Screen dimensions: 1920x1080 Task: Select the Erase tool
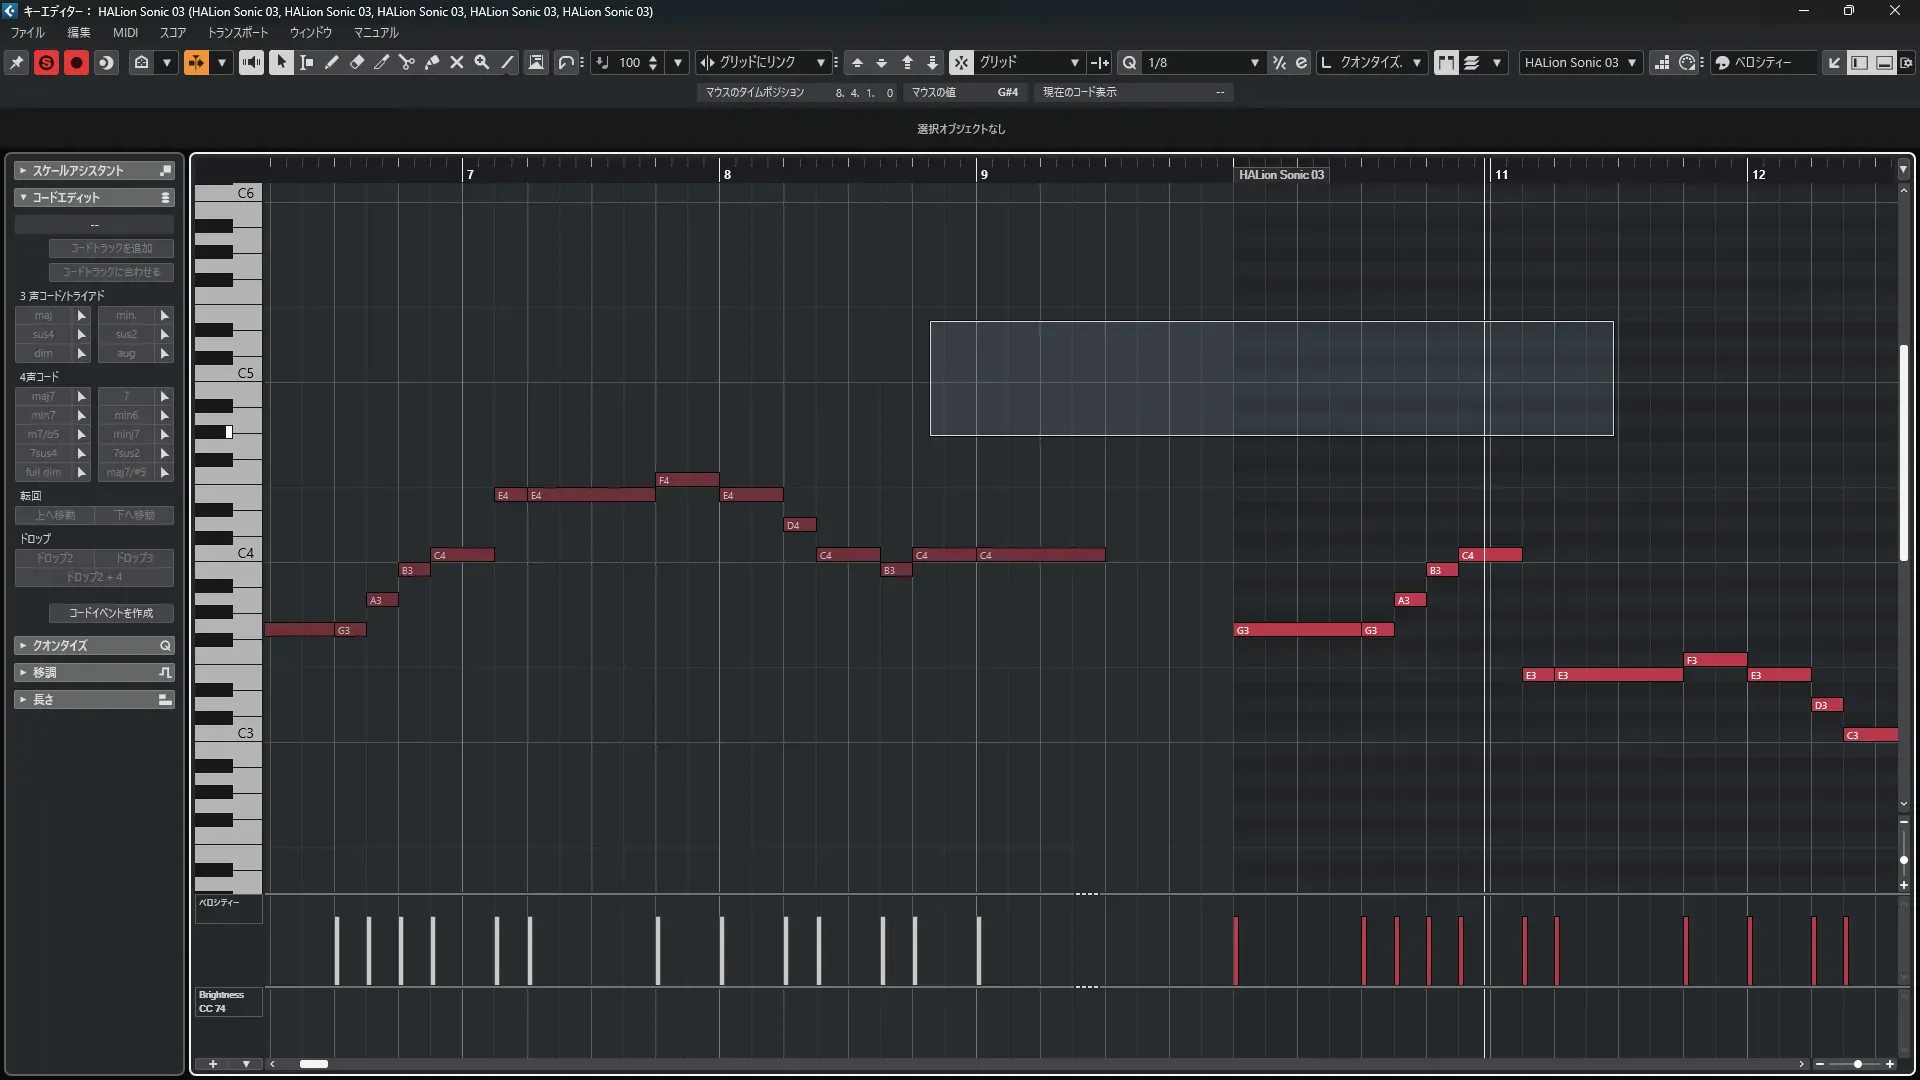pos(357,62)
